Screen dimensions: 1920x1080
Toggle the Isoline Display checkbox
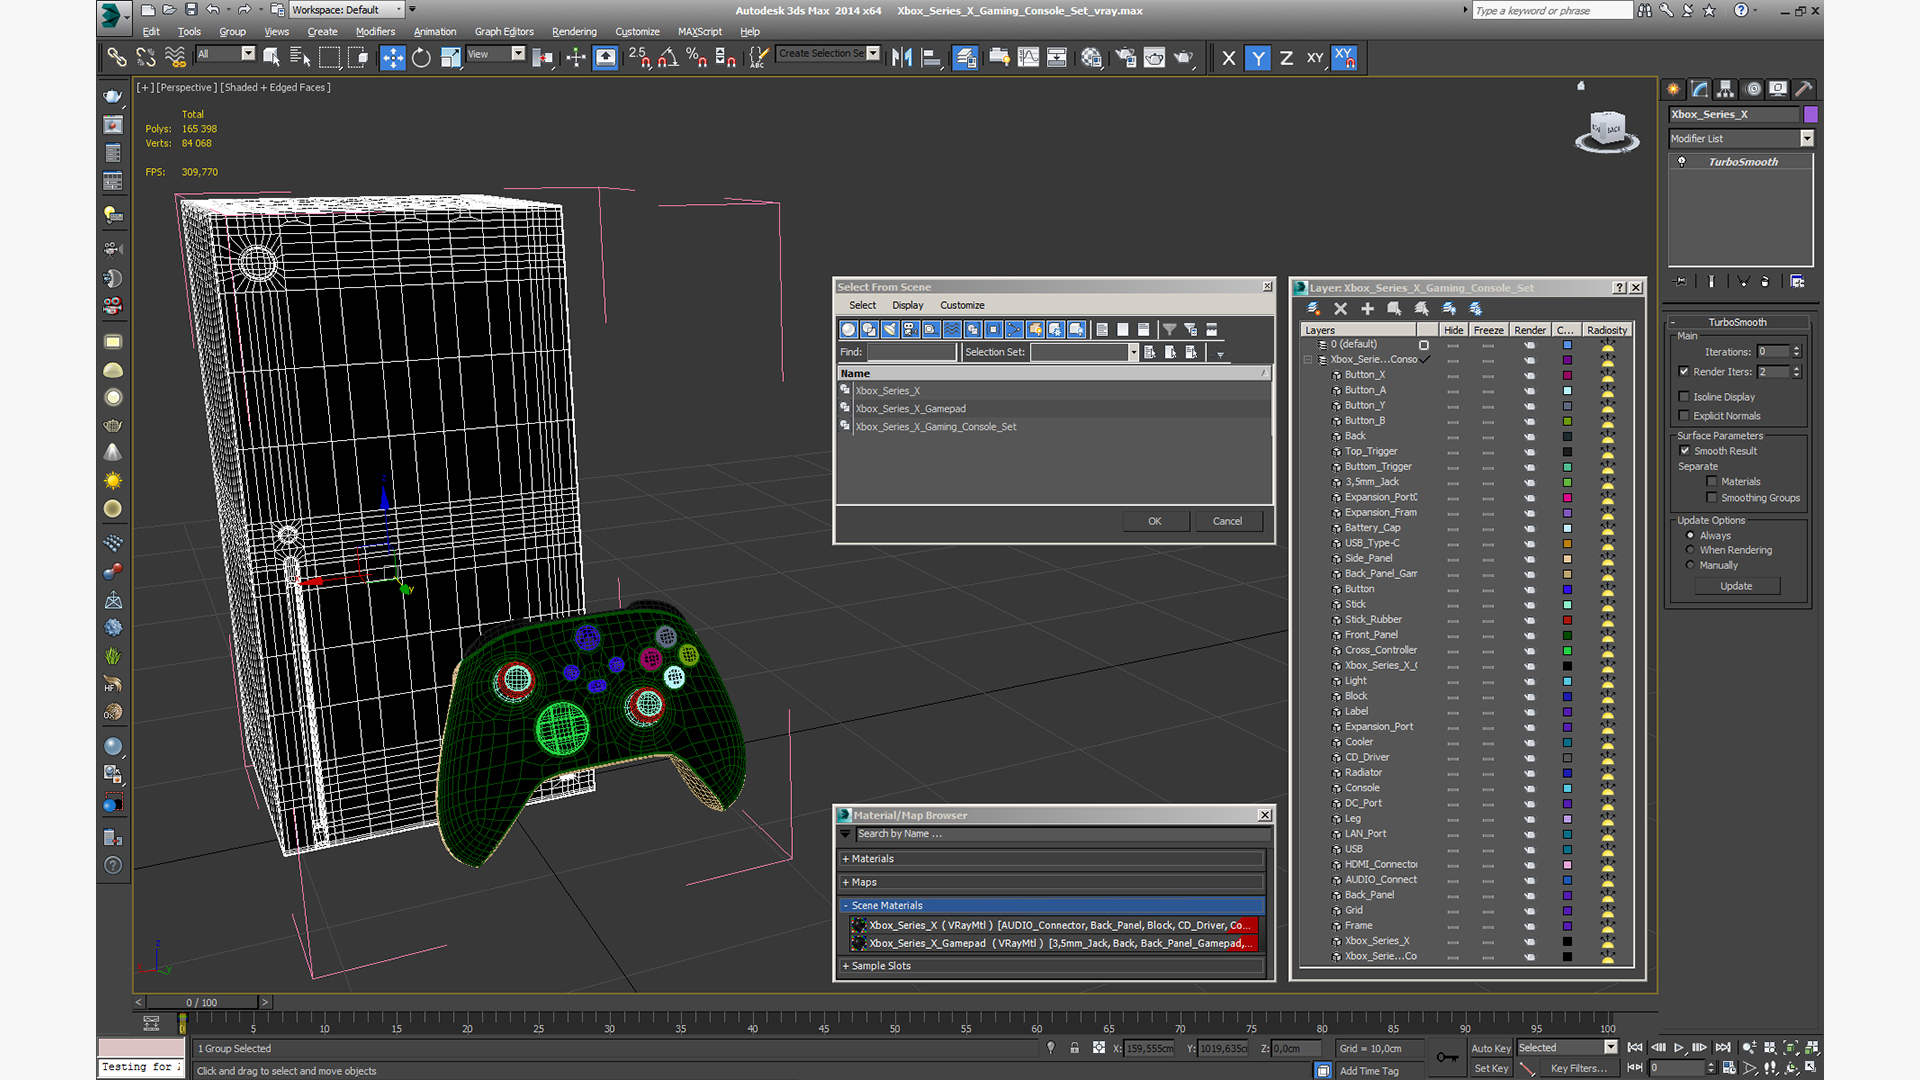1684,397
